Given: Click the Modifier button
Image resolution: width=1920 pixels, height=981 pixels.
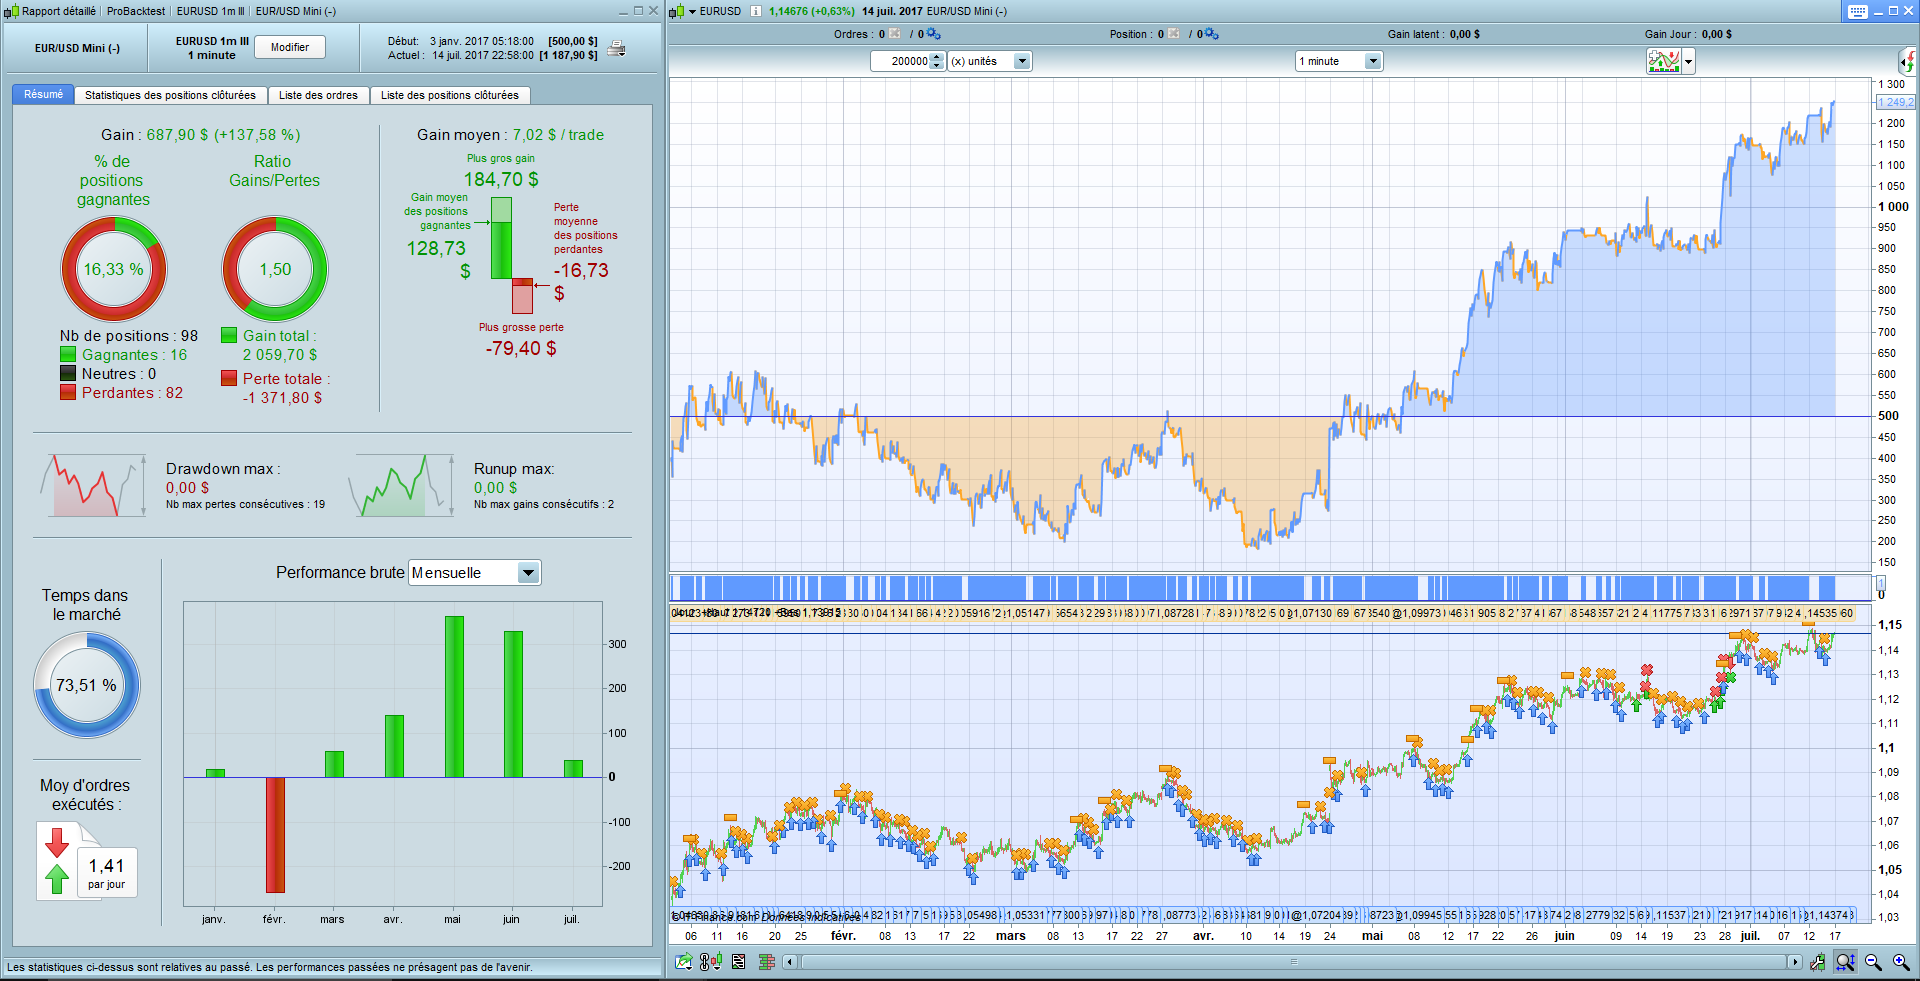Looking at the screenshot, I should click(x=290, y=47).
